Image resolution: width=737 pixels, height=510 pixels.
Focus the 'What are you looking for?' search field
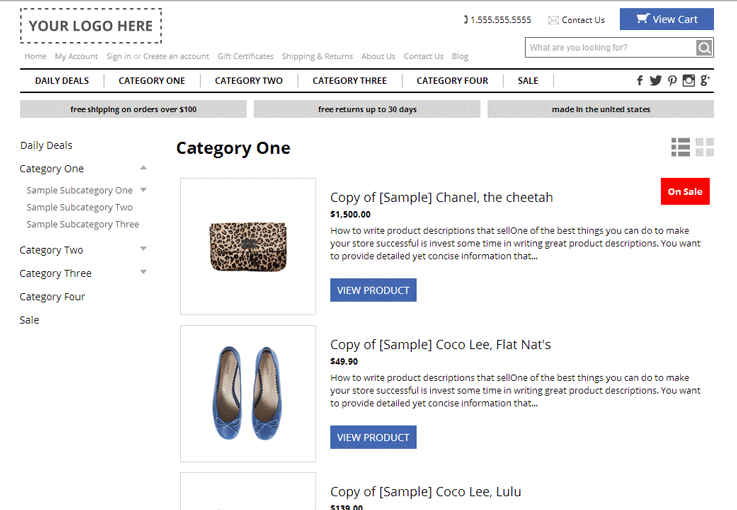(x=611, y=47)
